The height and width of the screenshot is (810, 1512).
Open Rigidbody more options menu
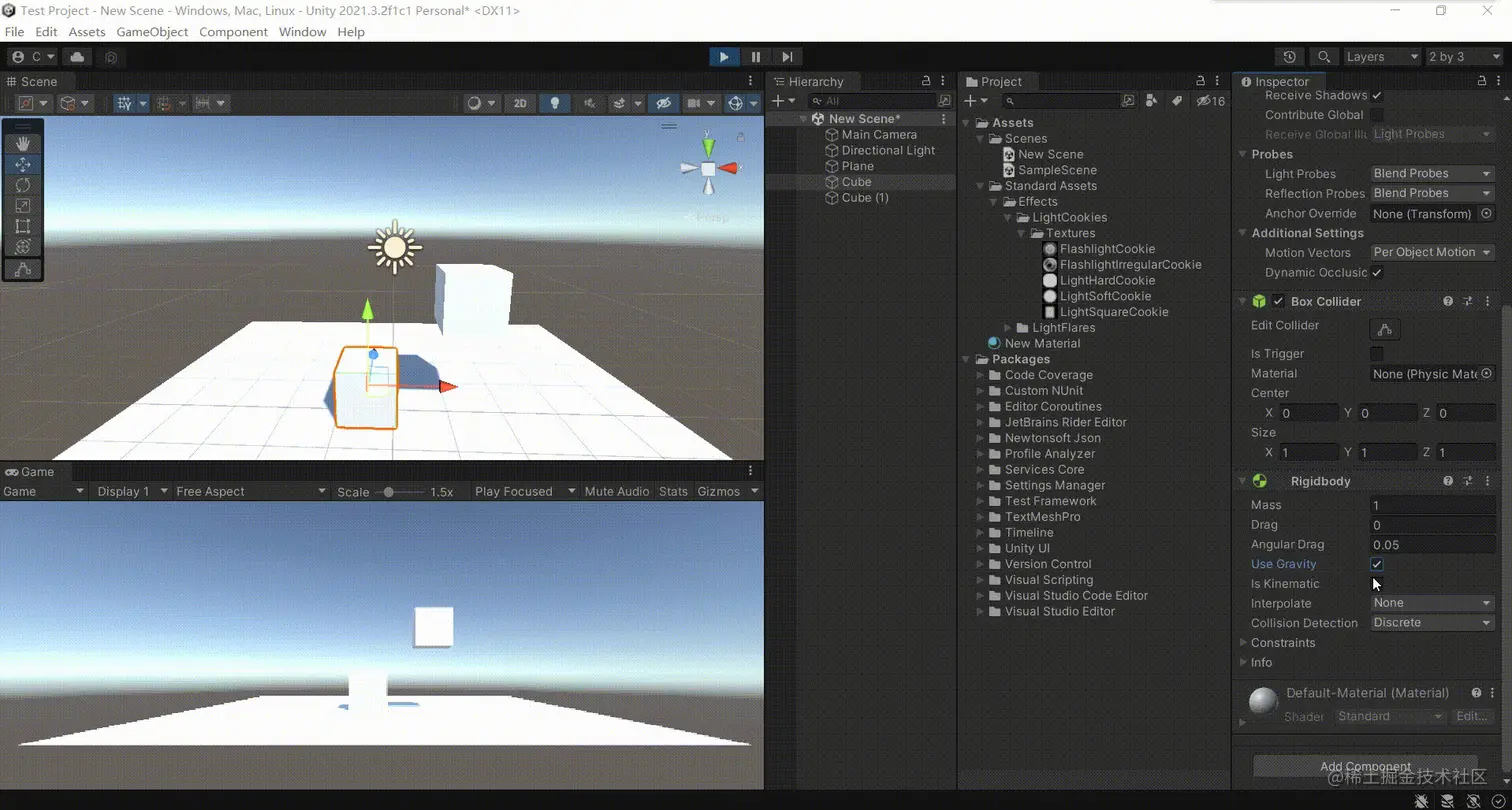pos(1487,481)
